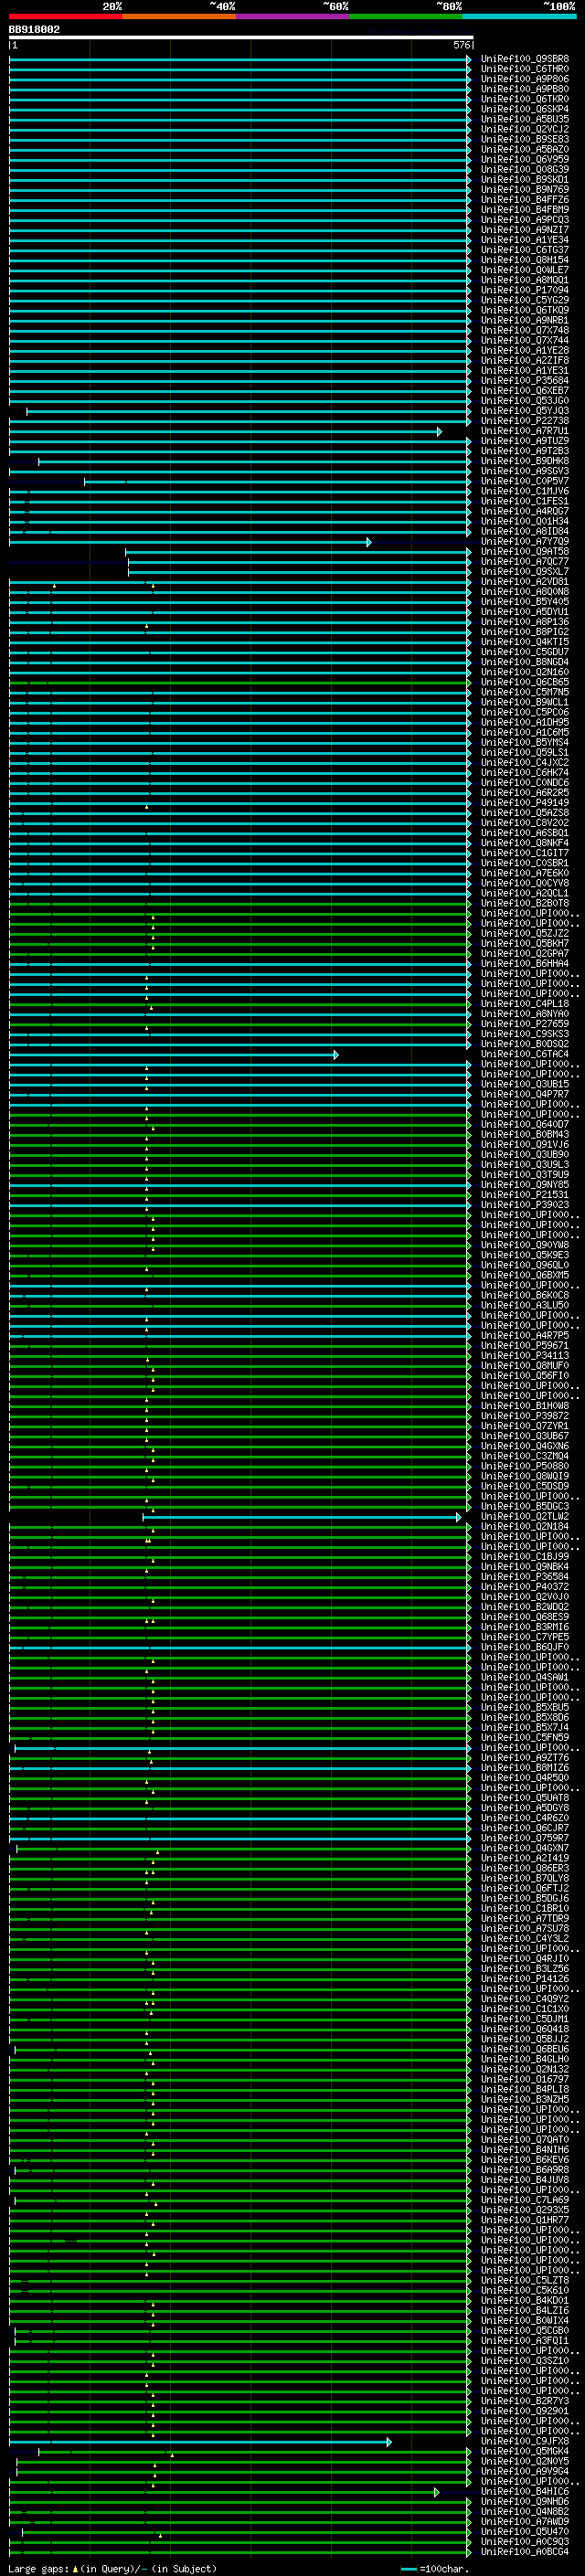Viewport: 585px width, 2576px height.
Task: Select label UniRef100_A9NZI7
Action: coord(525,230)
